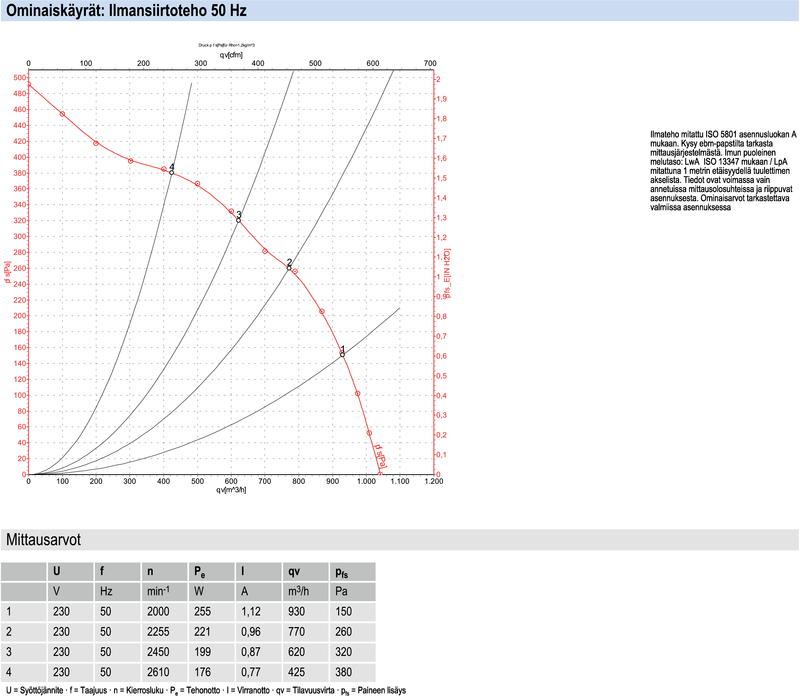Viewport: 800px width, 697px height.
Task: Click the red curve point at 0 airflow
Action: (29, 85)
